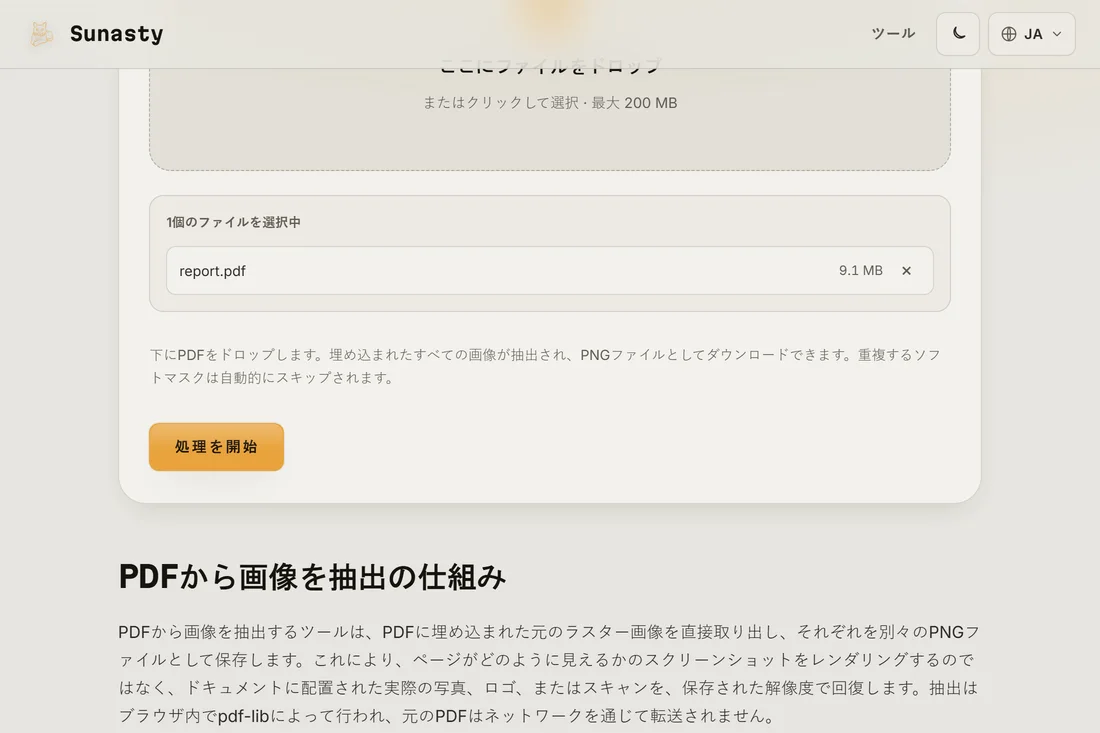Click the Sunasty cat logo icon
The width and height of the screenshot is (1100, 733).
[x=41, y=34]
